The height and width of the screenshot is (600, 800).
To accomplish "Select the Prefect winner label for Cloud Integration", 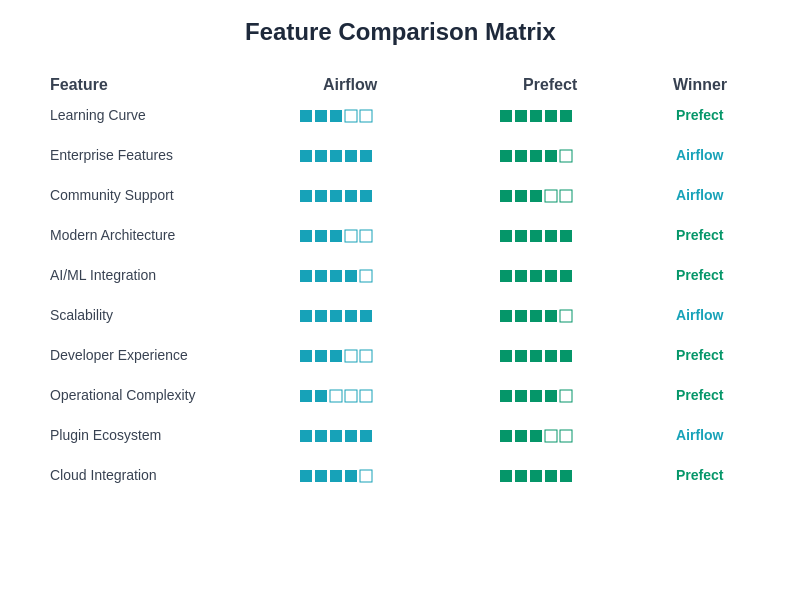I will (x=699, y=475).
